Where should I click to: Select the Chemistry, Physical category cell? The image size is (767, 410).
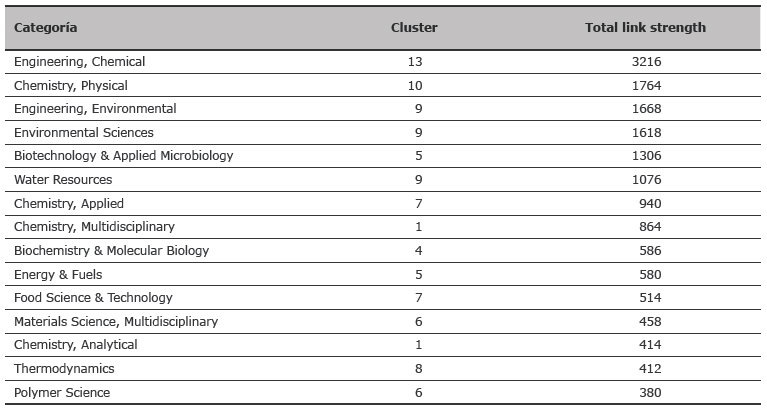(x=70, y=86)
